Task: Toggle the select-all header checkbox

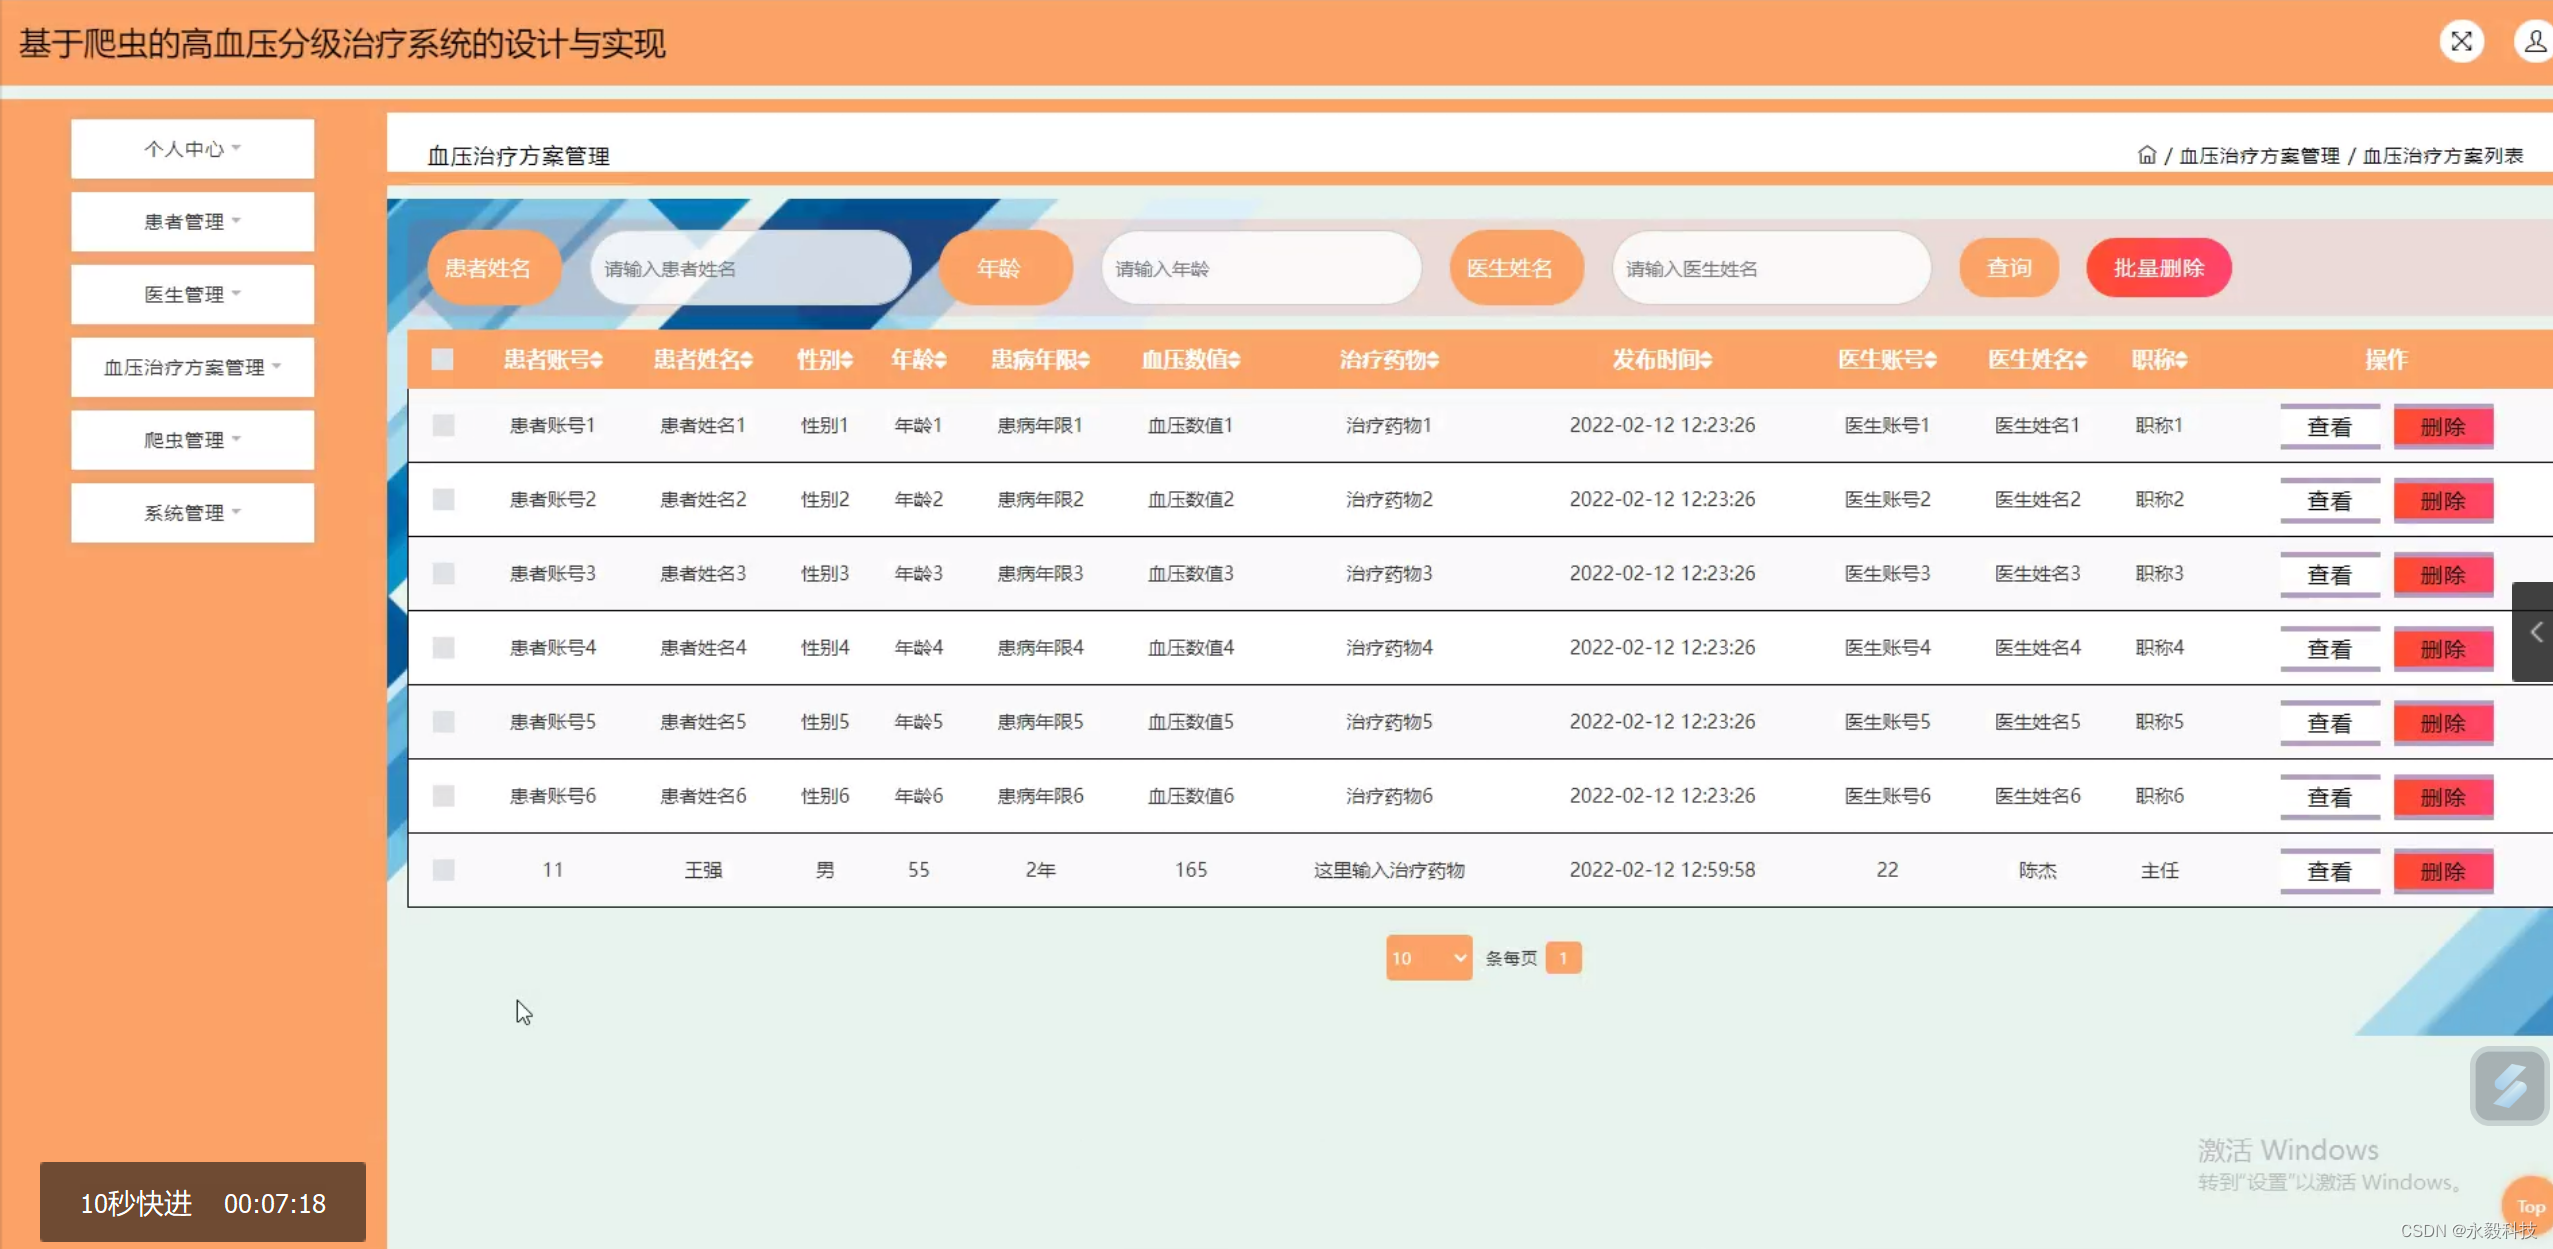Action: 442,359
